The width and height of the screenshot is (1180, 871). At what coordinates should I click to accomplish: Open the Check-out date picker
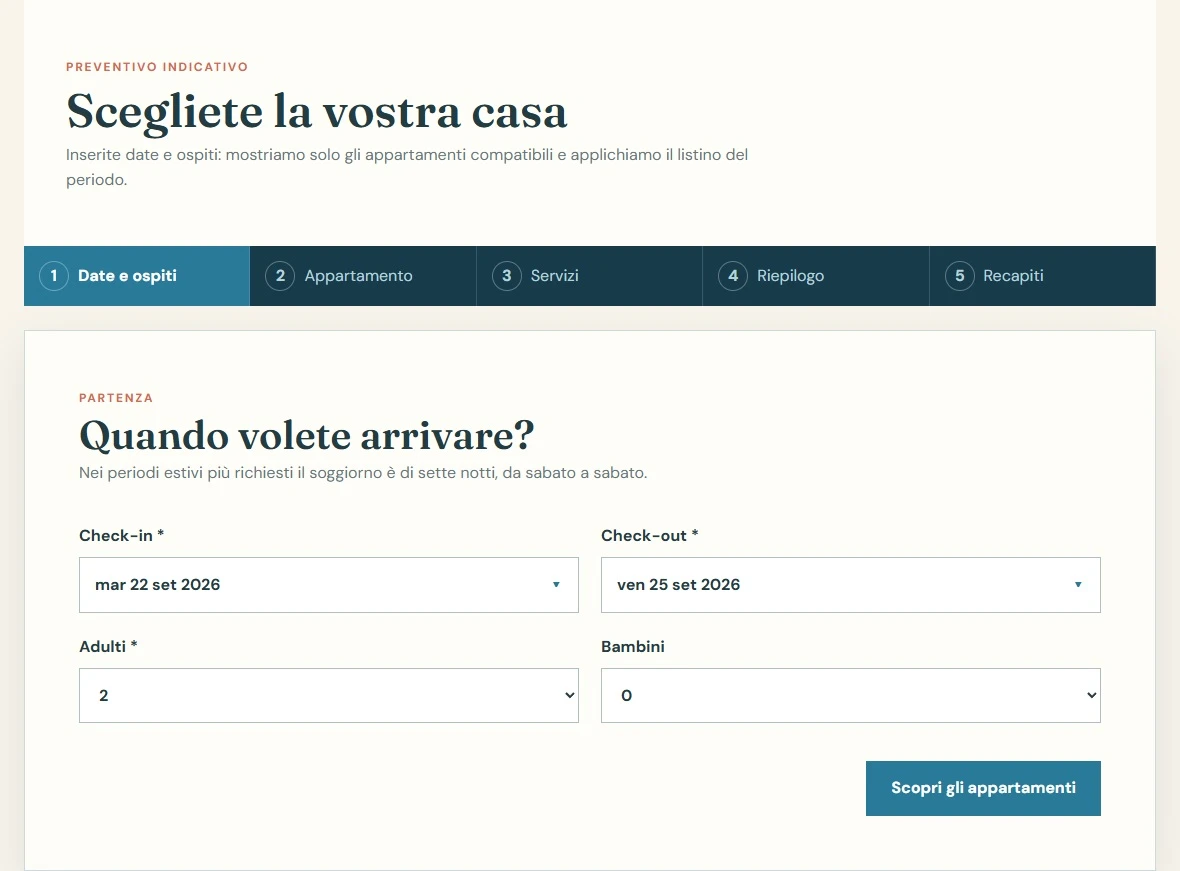[x=850, y=585]
